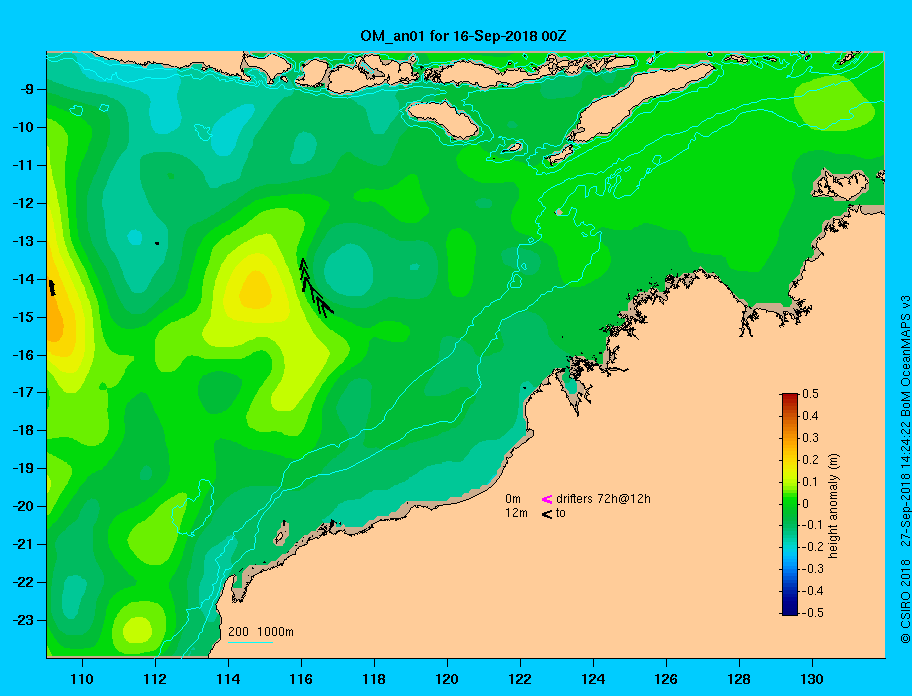The image size is (912, 696).
Task: Click the black drifter track arrows on the map
Action: (x=315, y=288)
